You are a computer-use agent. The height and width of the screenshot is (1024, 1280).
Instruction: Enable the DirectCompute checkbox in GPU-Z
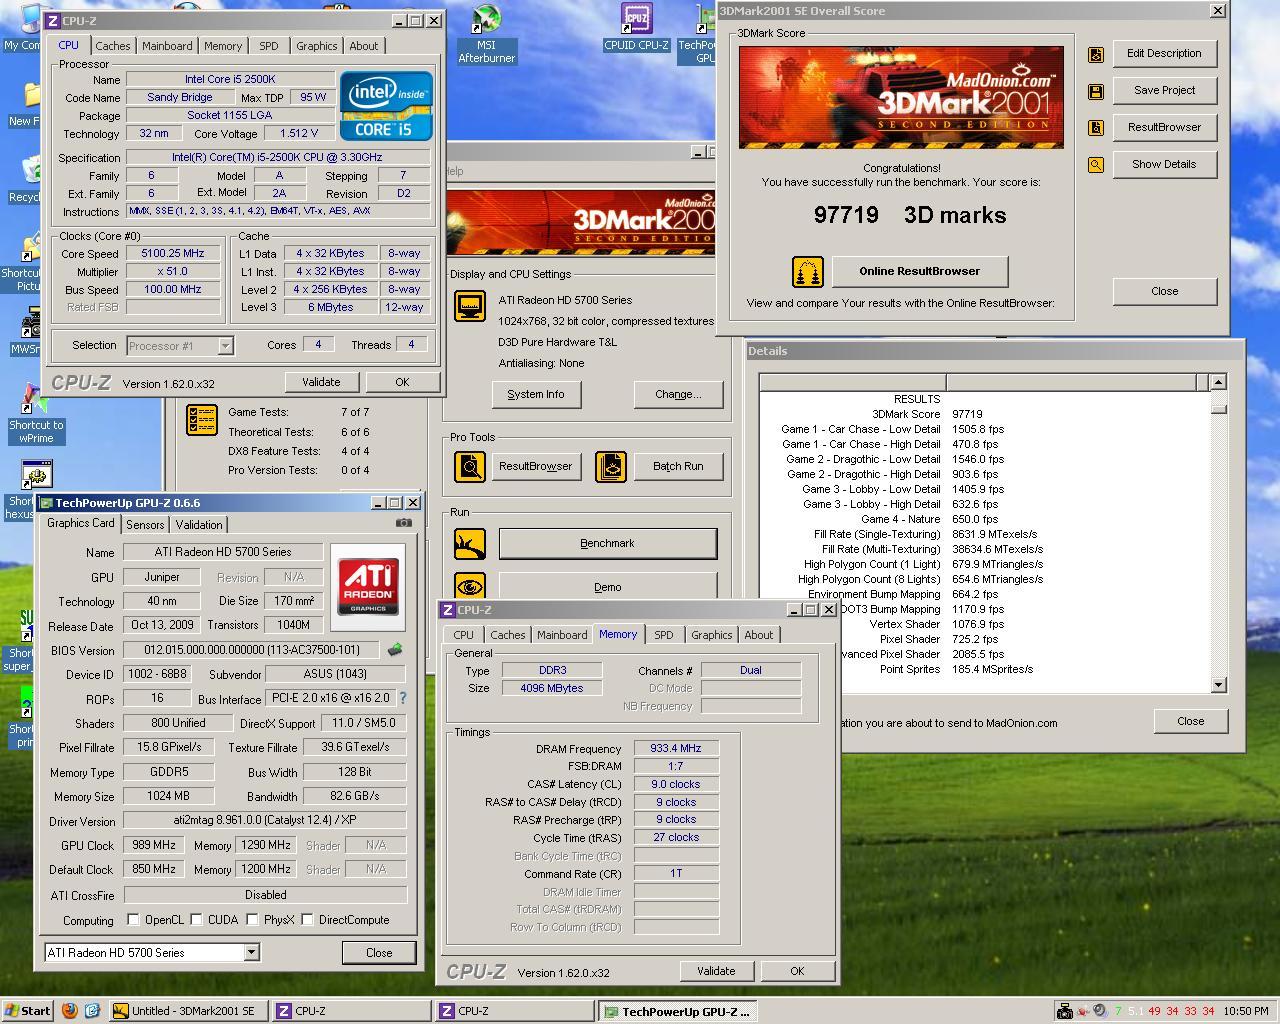[x=307, y=919]
